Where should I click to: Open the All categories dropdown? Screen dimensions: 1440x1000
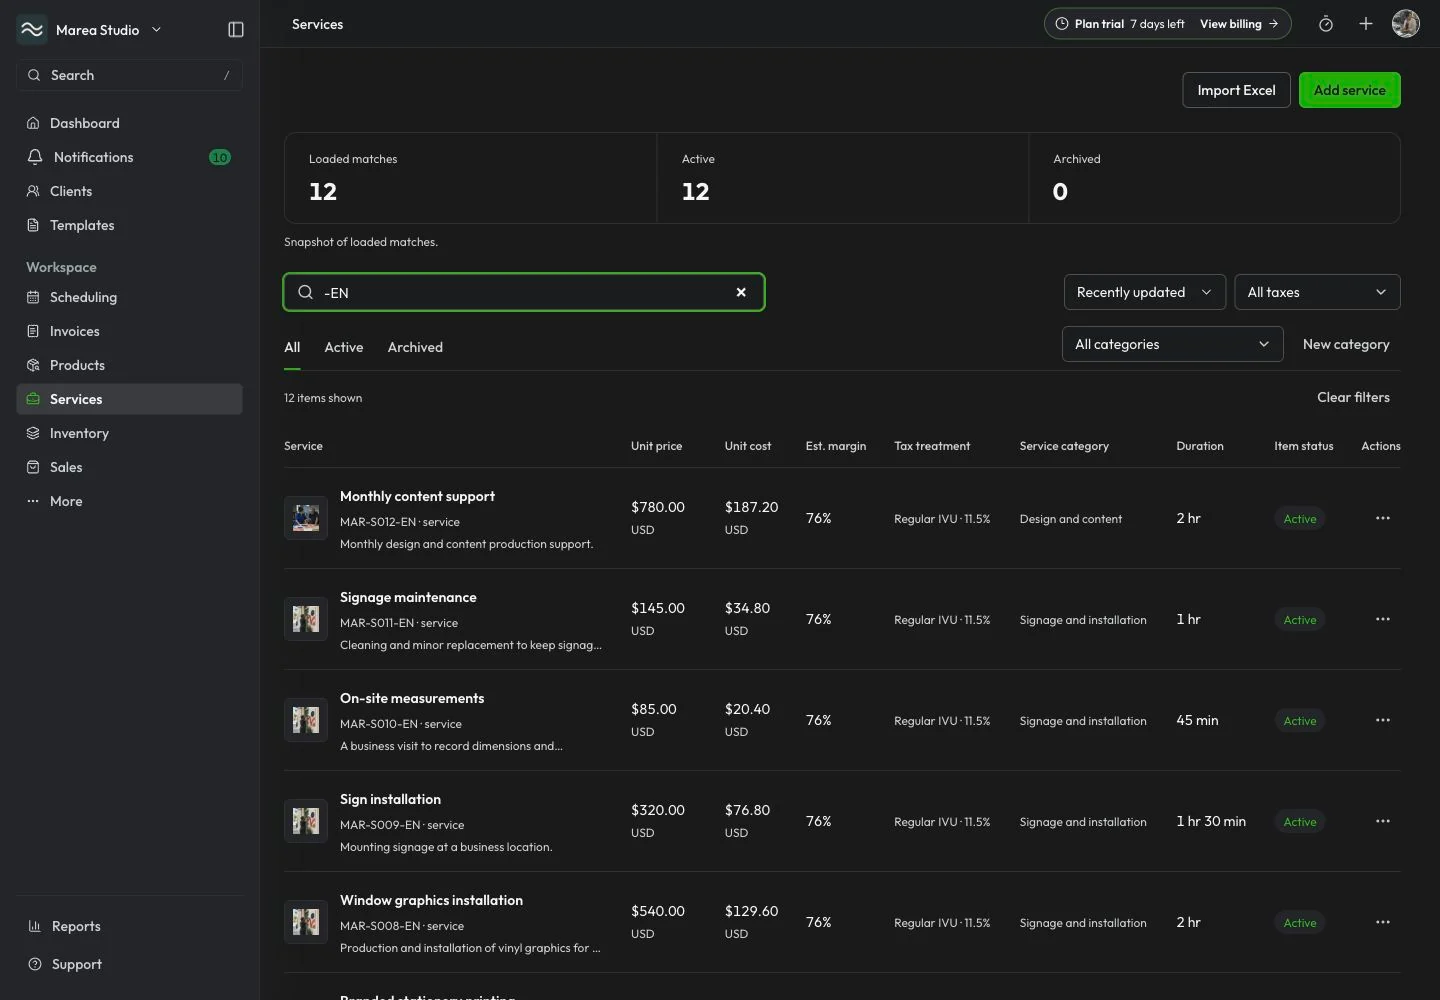[1172, 344]
